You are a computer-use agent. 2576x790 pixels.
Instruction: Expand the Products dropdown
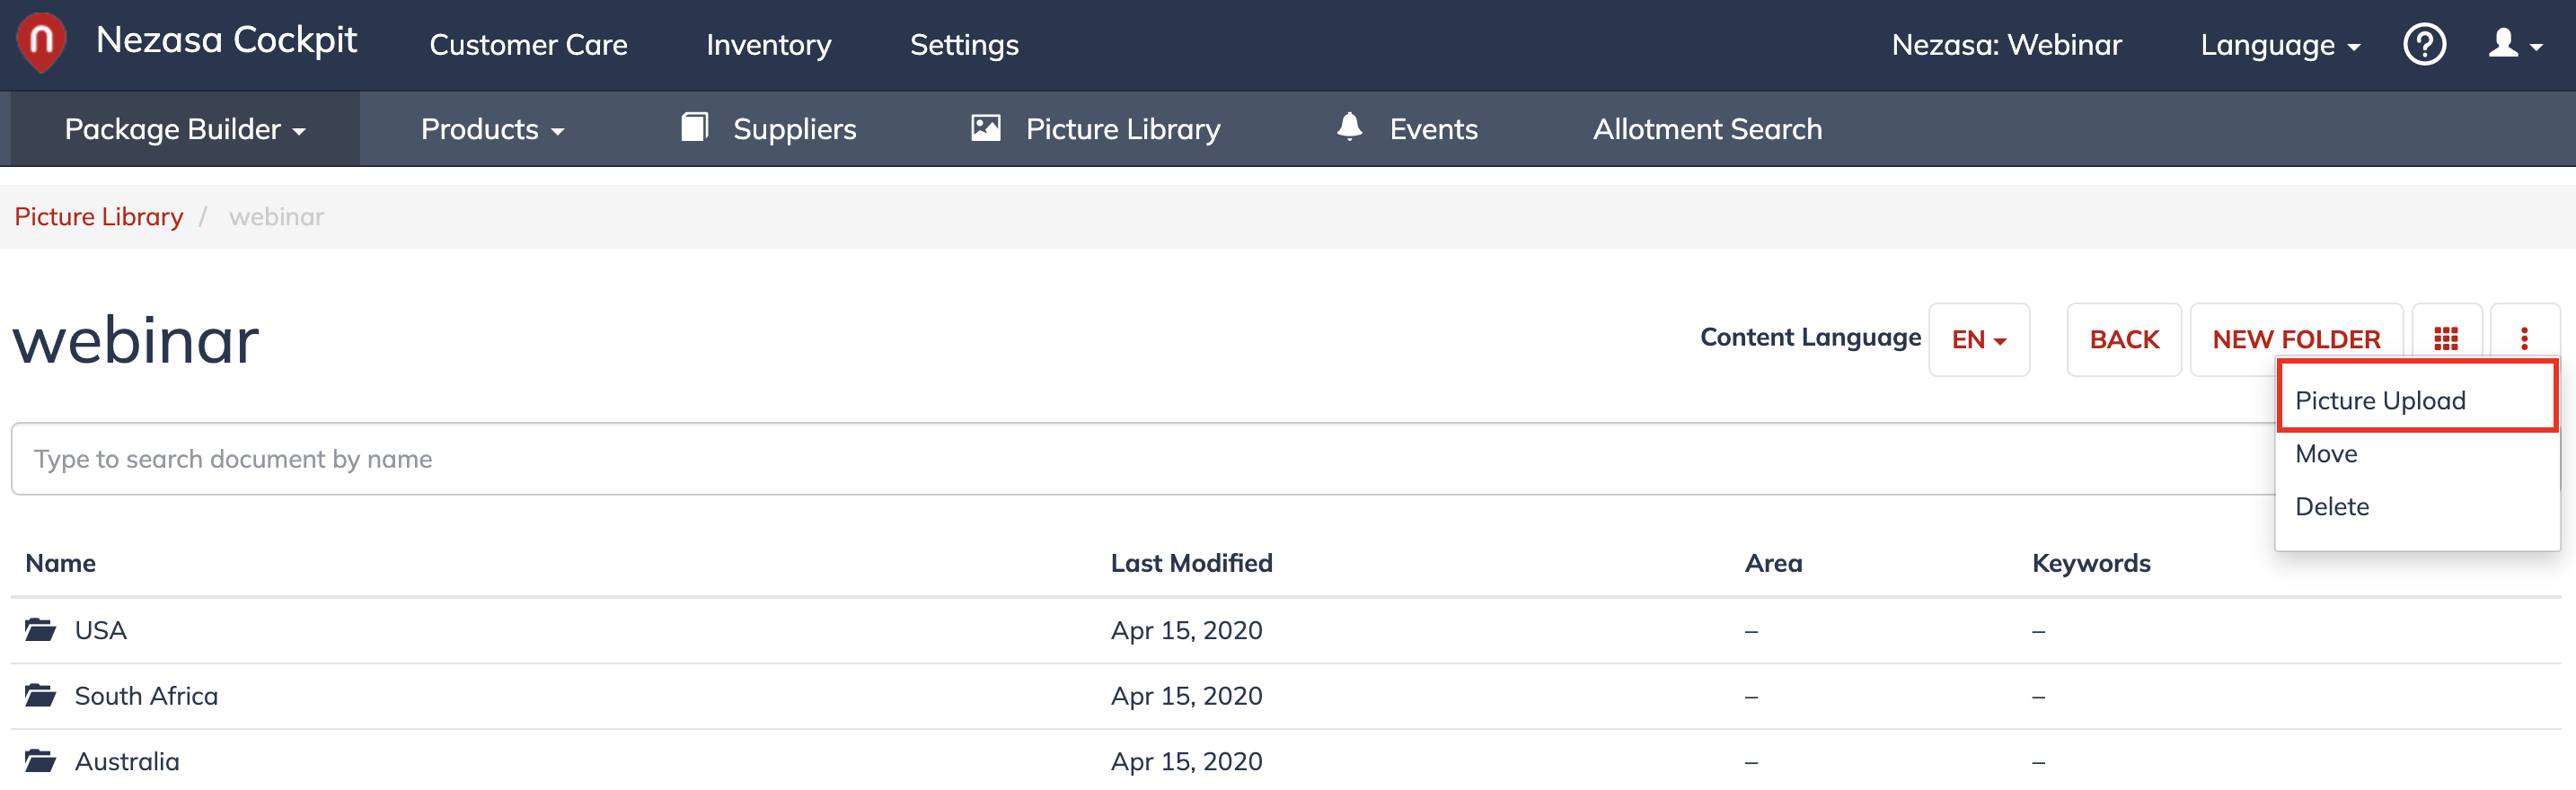(x=492, y=129)
